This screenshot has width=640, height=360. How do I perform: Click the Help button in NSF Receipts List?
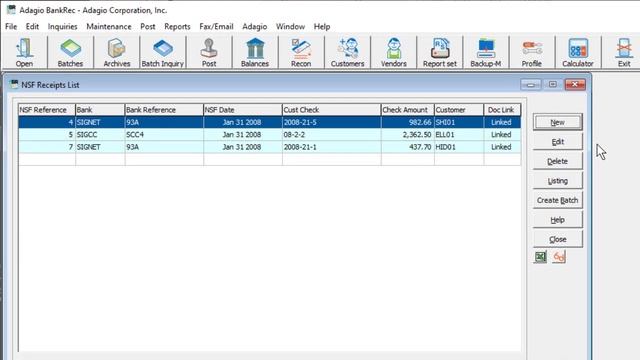[558, 220]
